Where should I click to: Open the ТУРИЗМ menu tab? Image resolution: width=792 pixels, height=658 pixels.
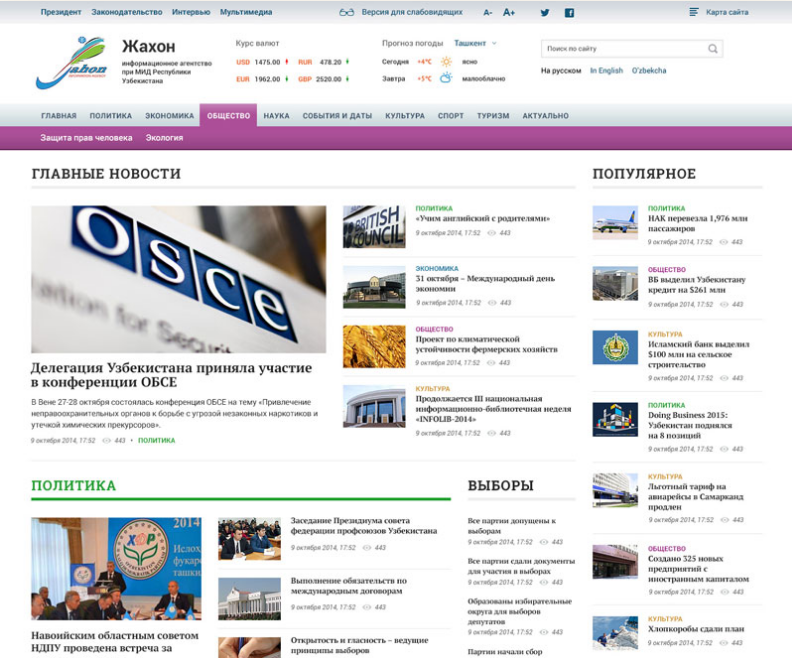(x=493, y=116)
